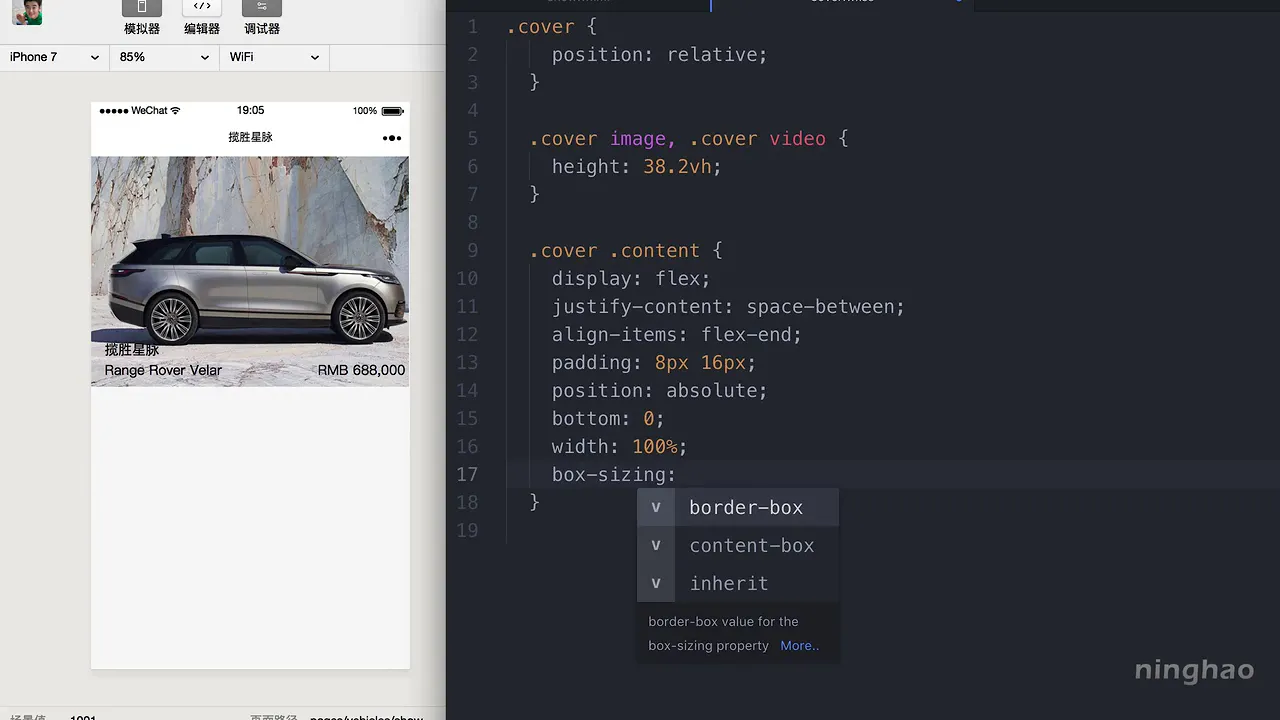Click the Range Rover car image
Viewport: 1280px width, 720px height.
point(250,271)
